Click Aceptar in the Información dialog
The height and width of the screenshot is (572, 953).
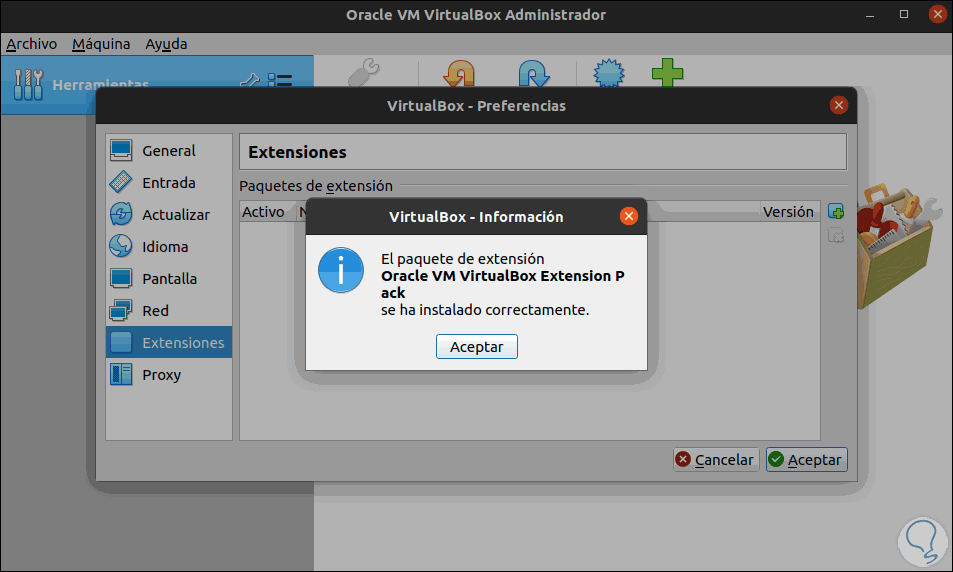coord(476,346)
